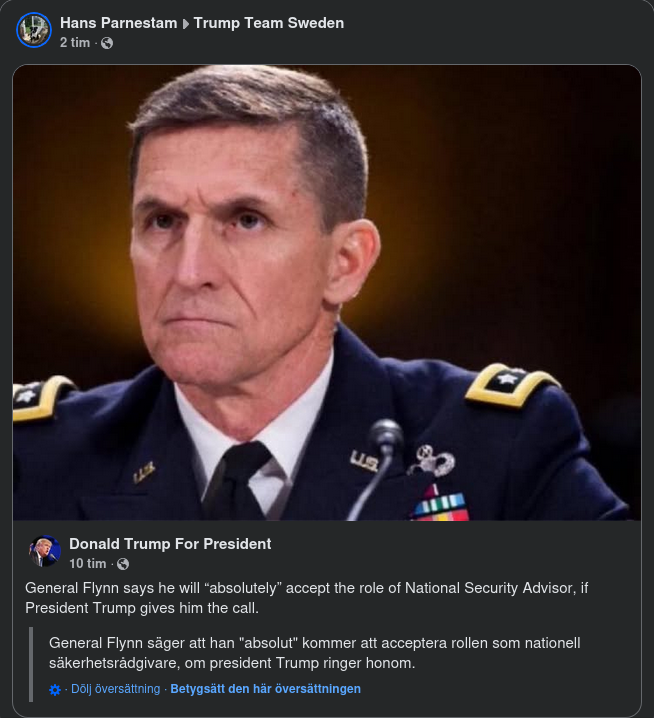Hide translation via "Dölj översättning"

115,689
